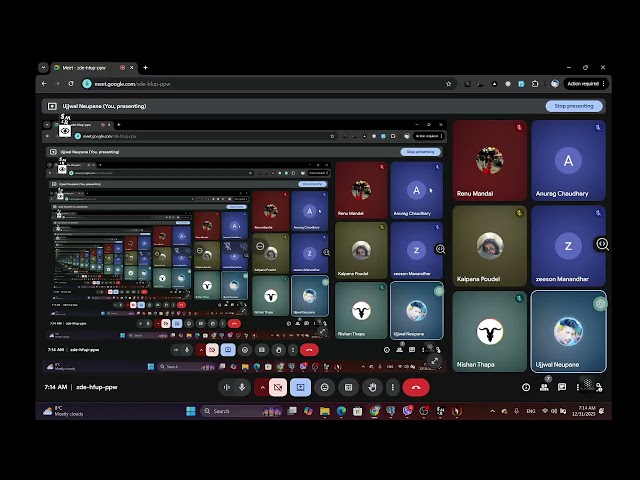Screen dimensions: 640x480
Task: Expand audio settings arrow beside microphone
Action: pos(227,387)
